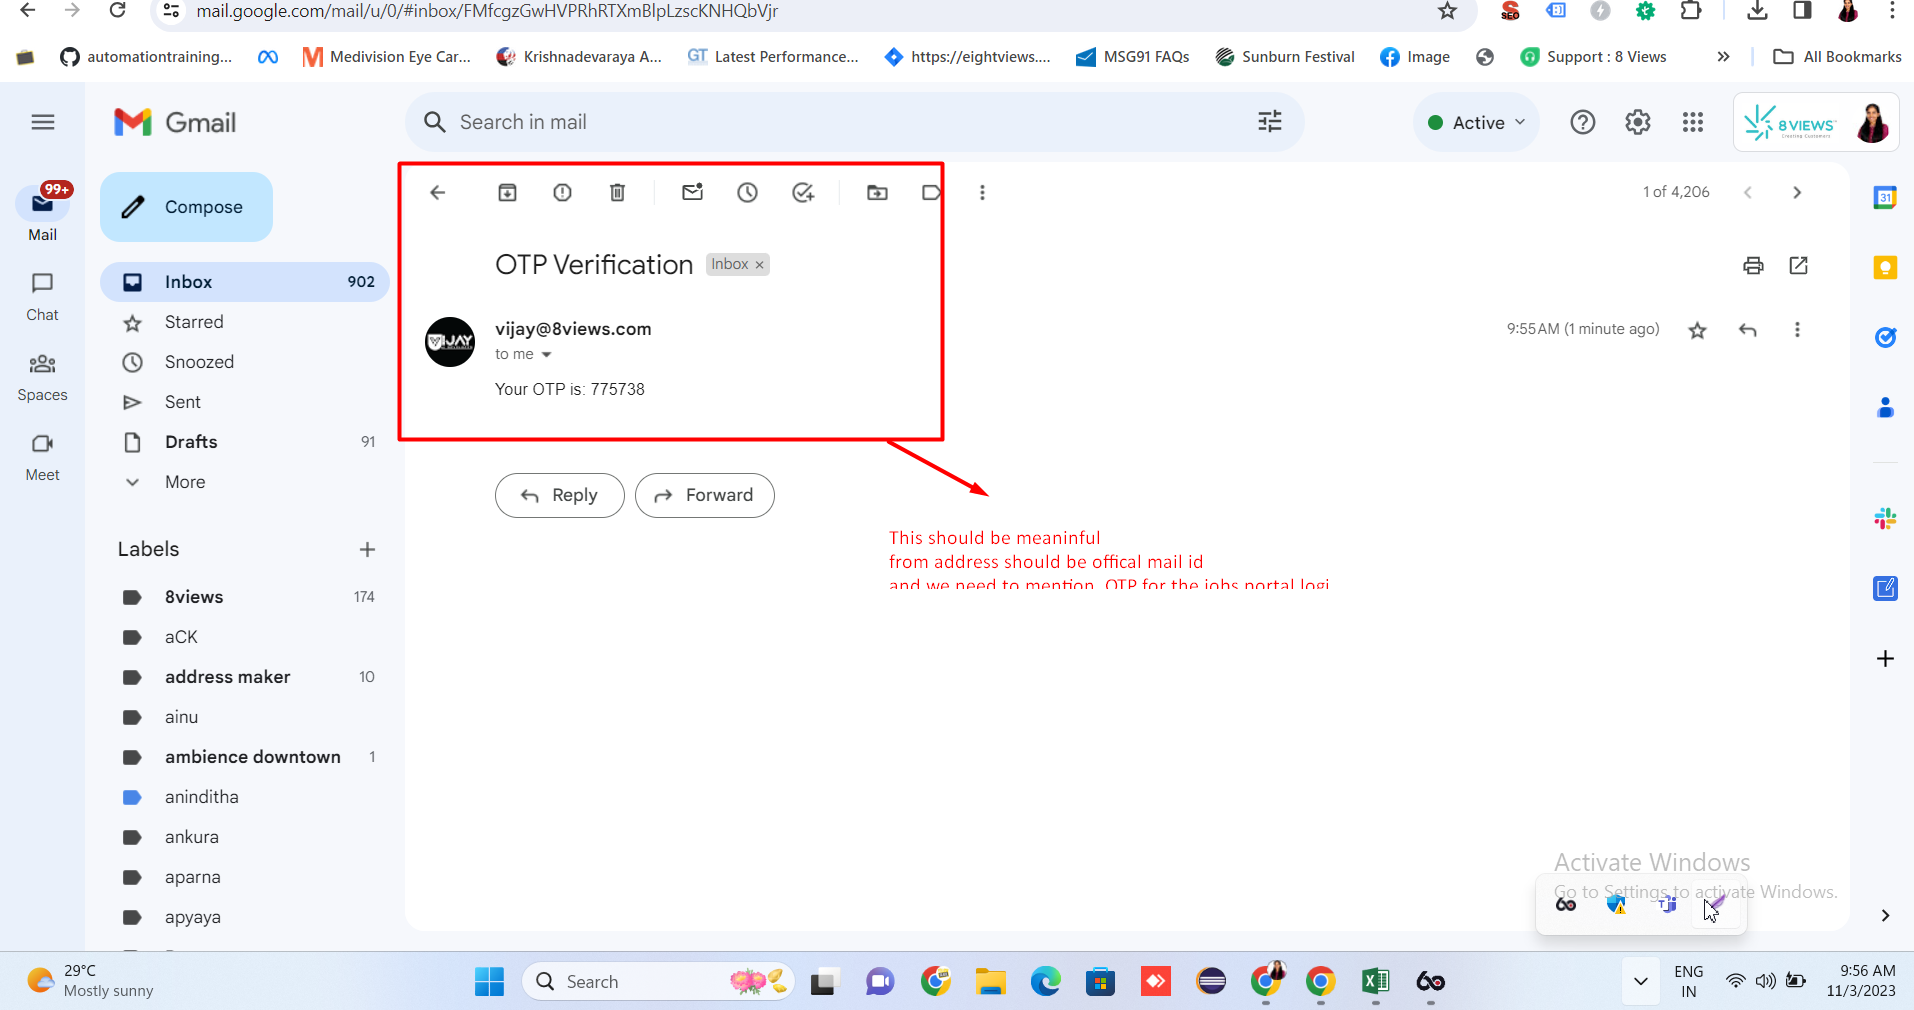Add the email to Tasks
Screen dimensions: 1914x1010
(x=802, y=193)
